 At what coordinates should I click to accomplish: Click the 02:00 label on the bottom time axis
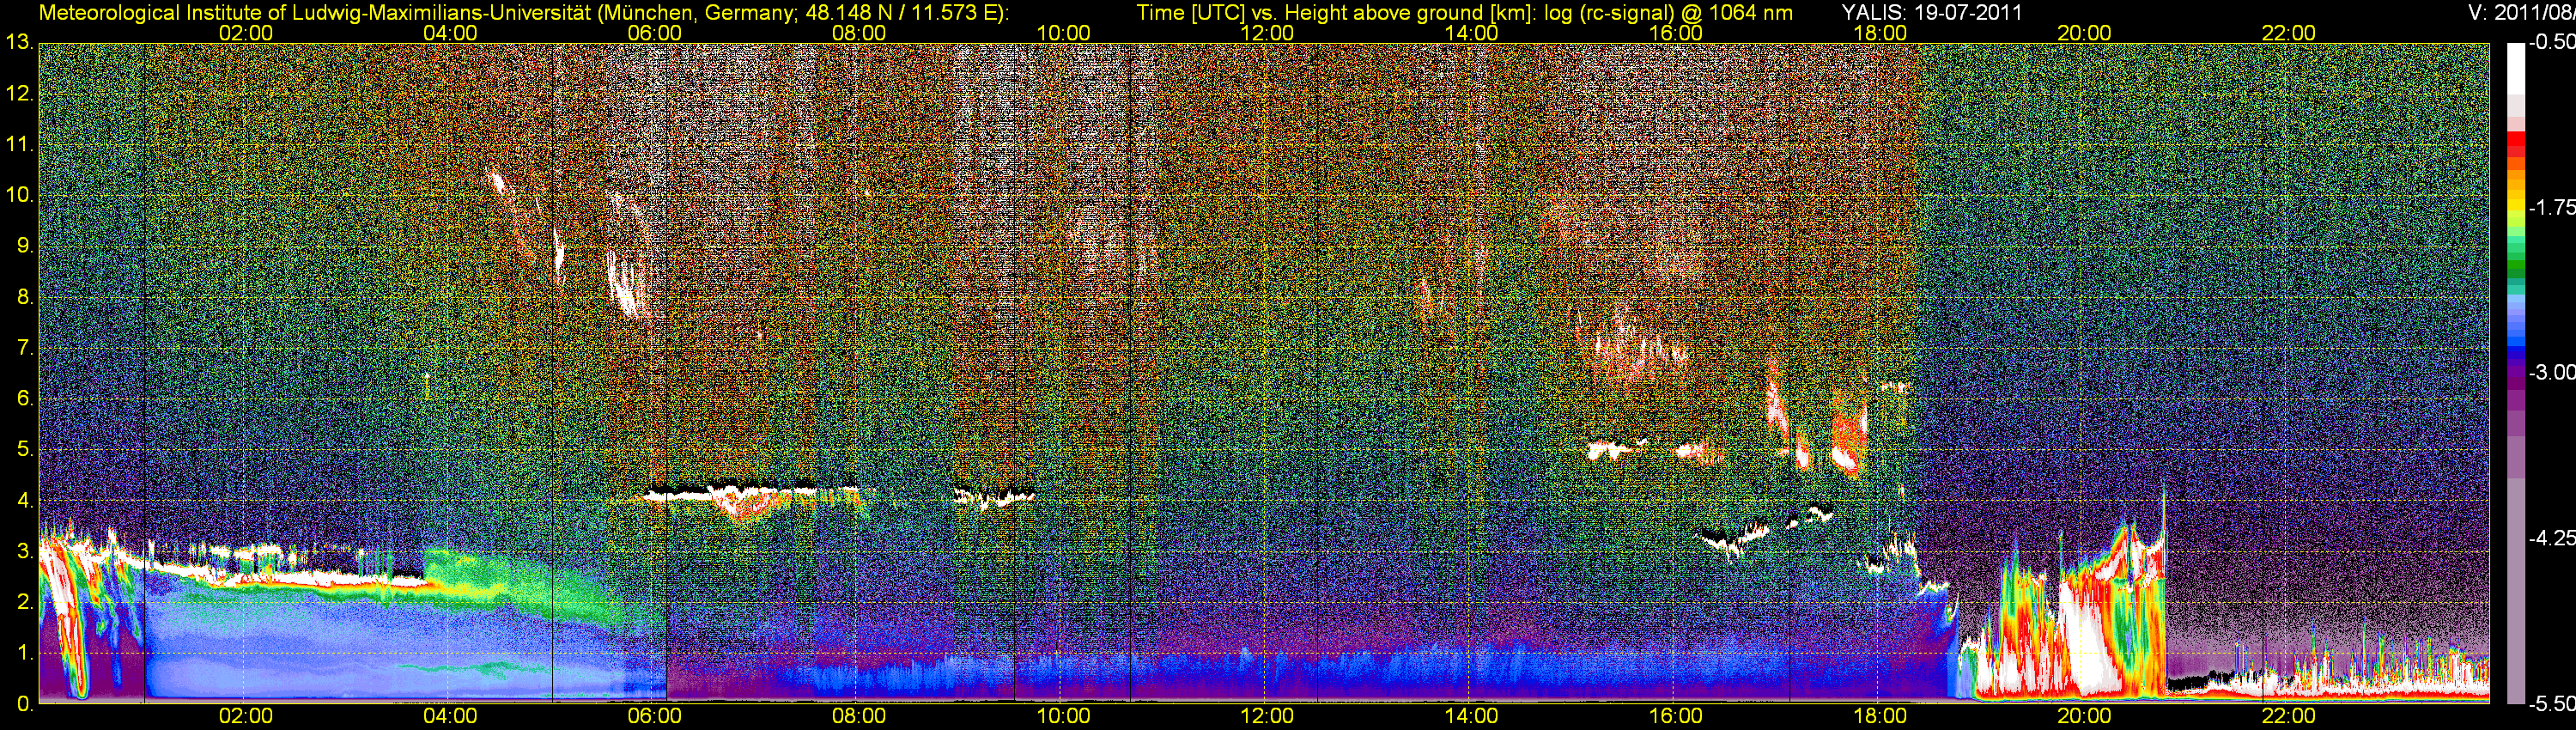pos(245,716)
